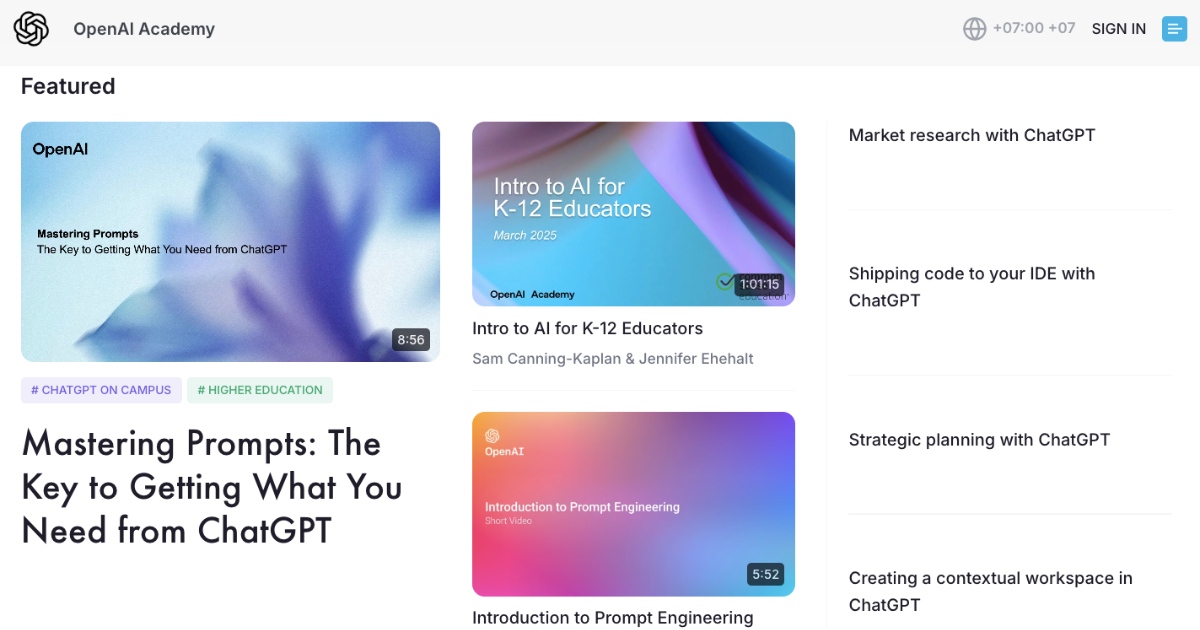Screen dimensions: 1200x630
Task: Click the 1:01:15 duration badge
Action: [x=759, y=284]
